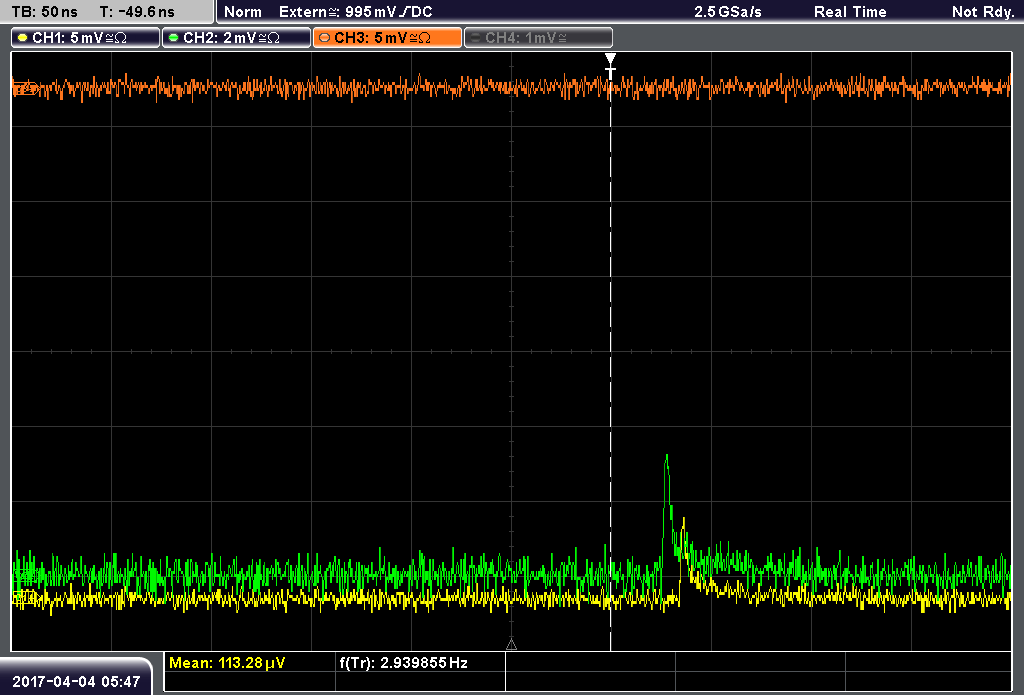Click the peak of the green CH2 pulse
The image size is (1024, 695).
[x=666, y=456]
